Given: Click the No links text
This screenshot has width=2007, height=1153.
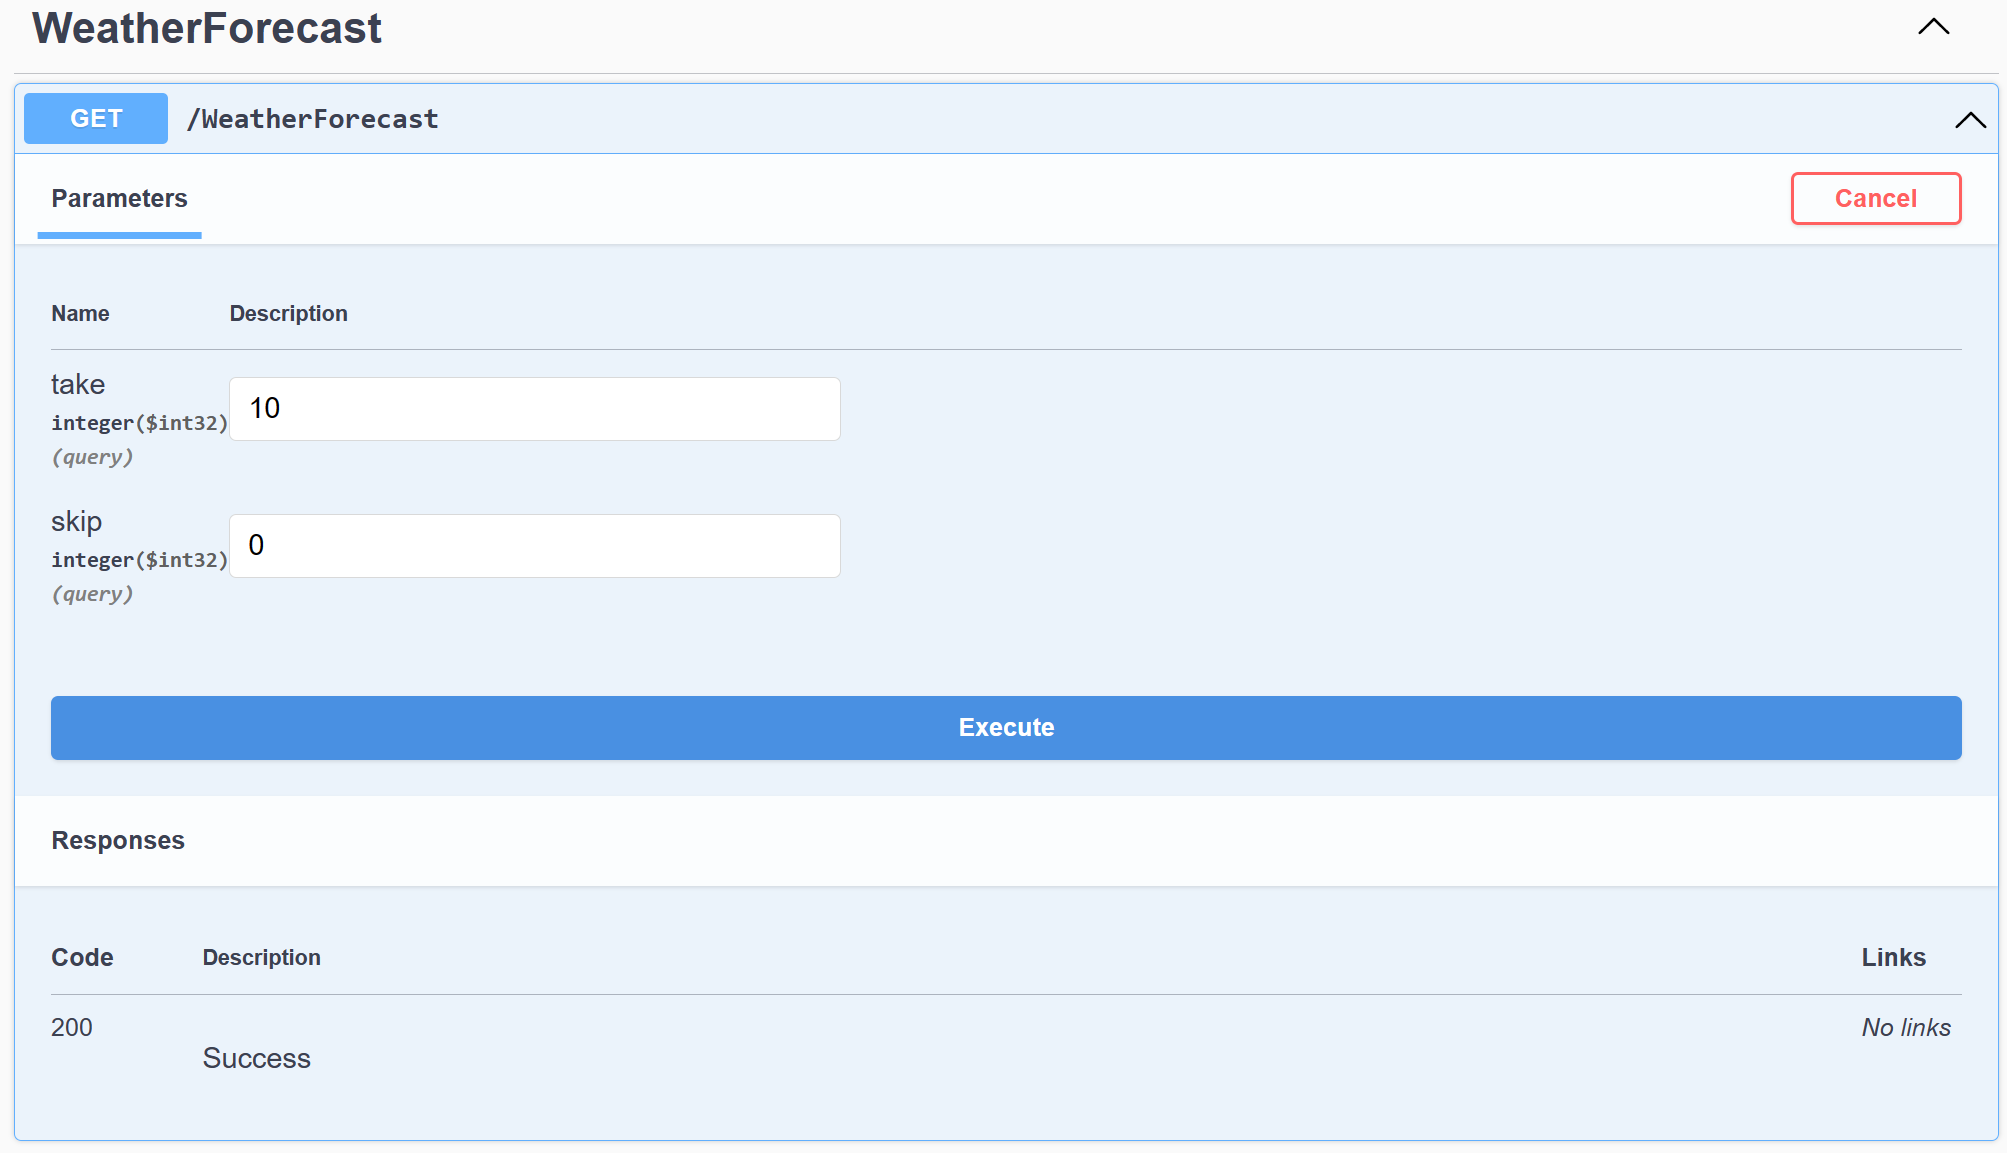Looking at the screenshot, I should pos(1905,1028).
